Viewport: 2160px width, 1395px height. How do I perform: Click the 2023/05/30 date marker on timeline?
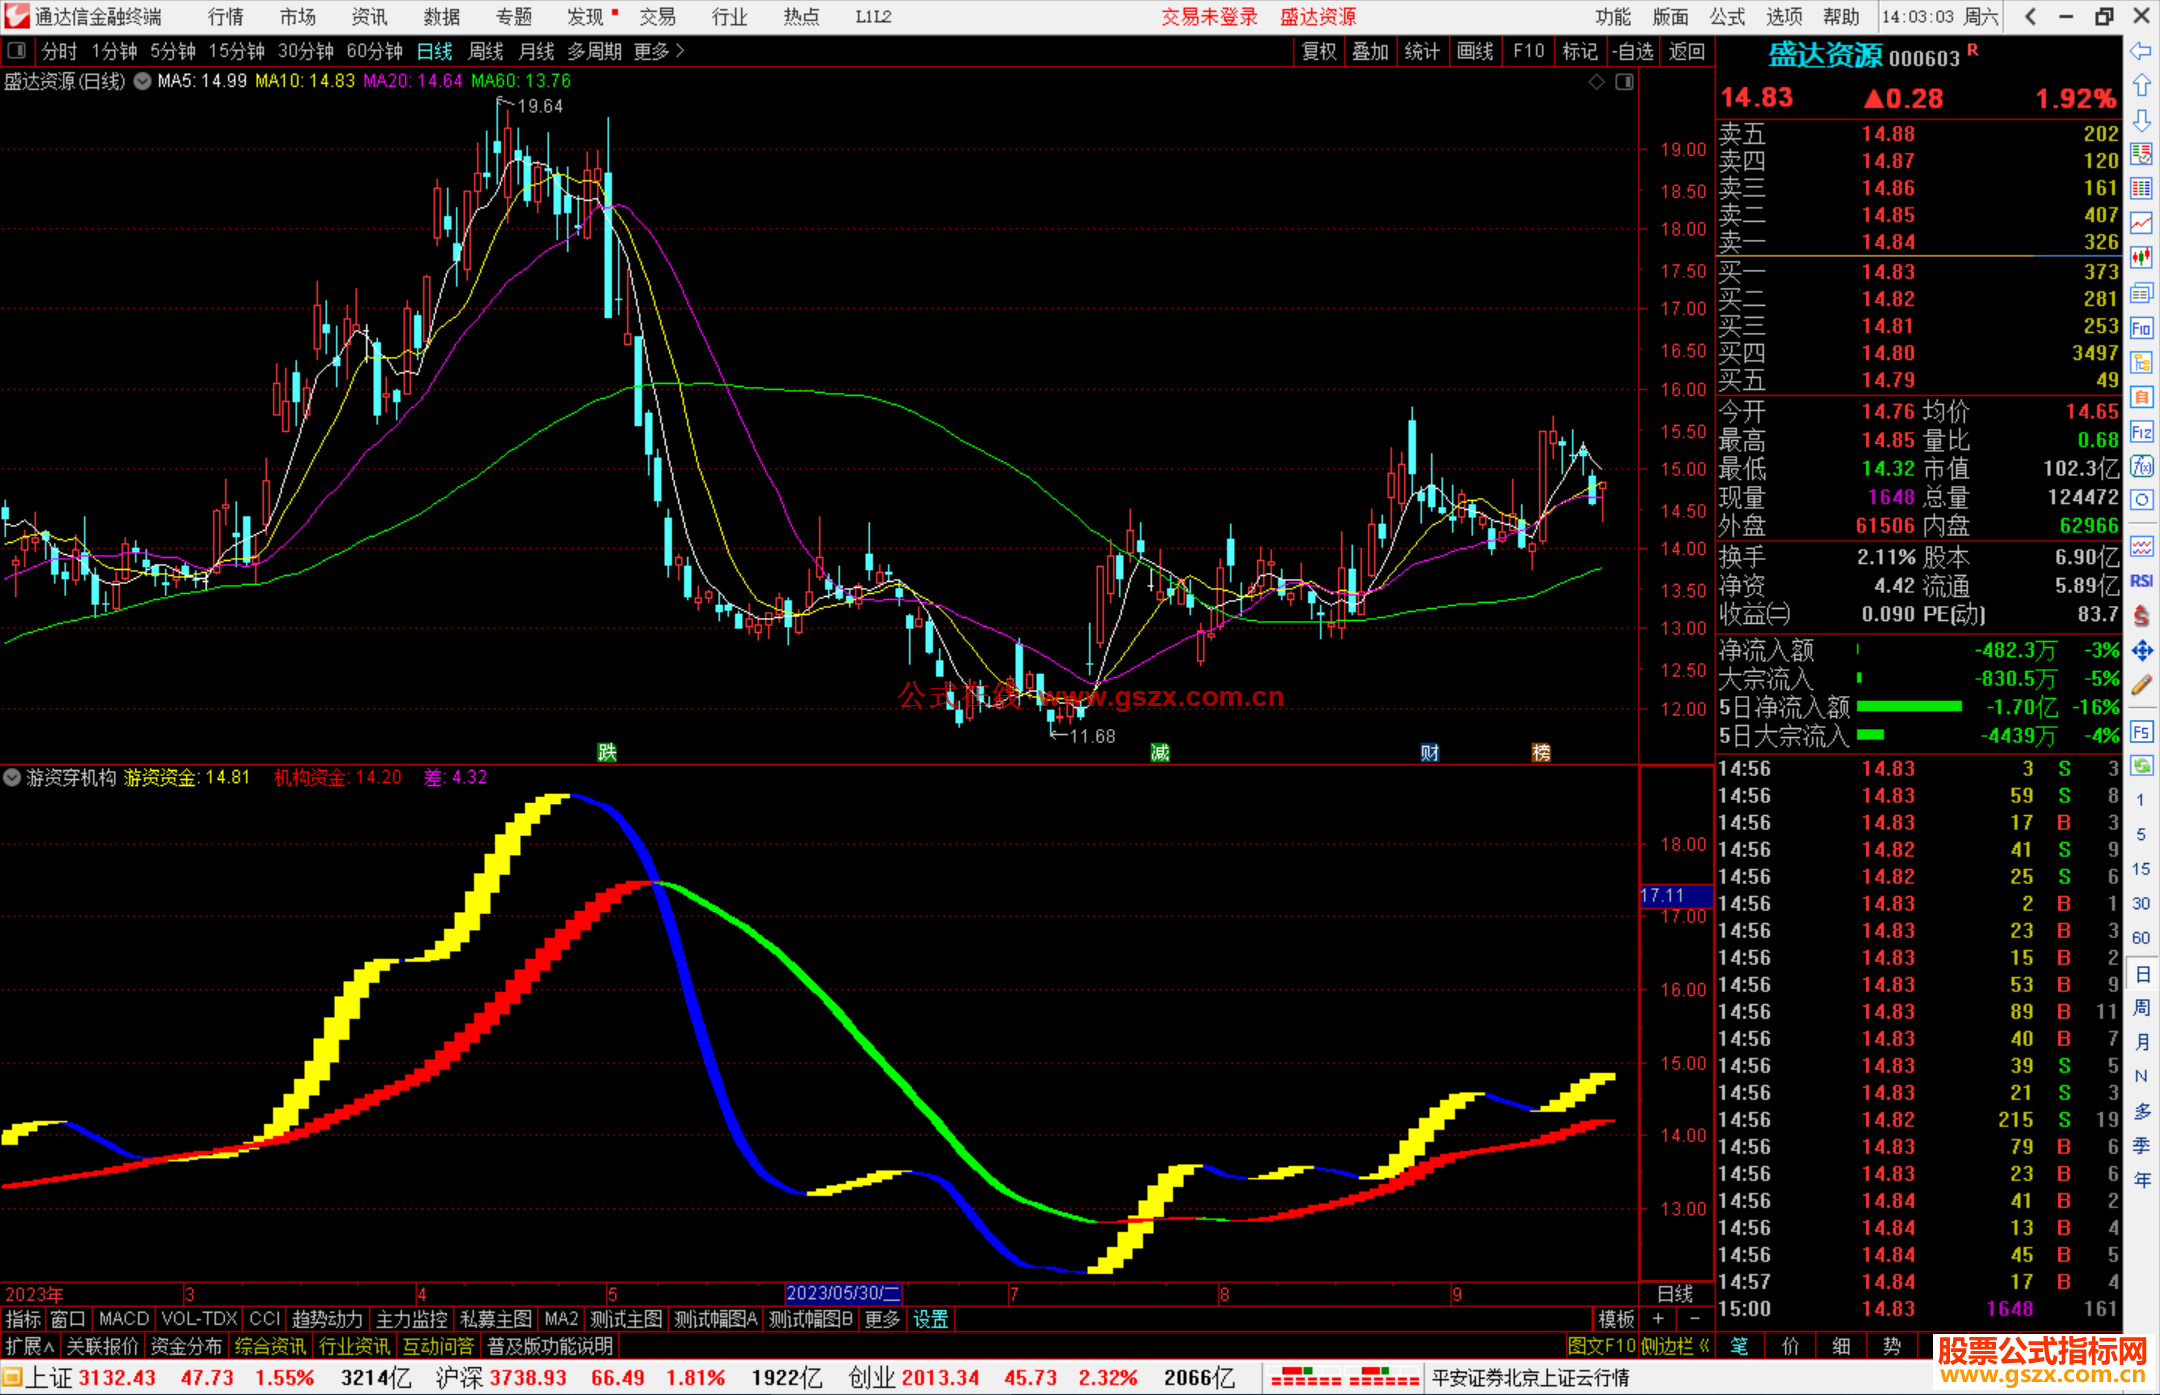click(843, 1293)
